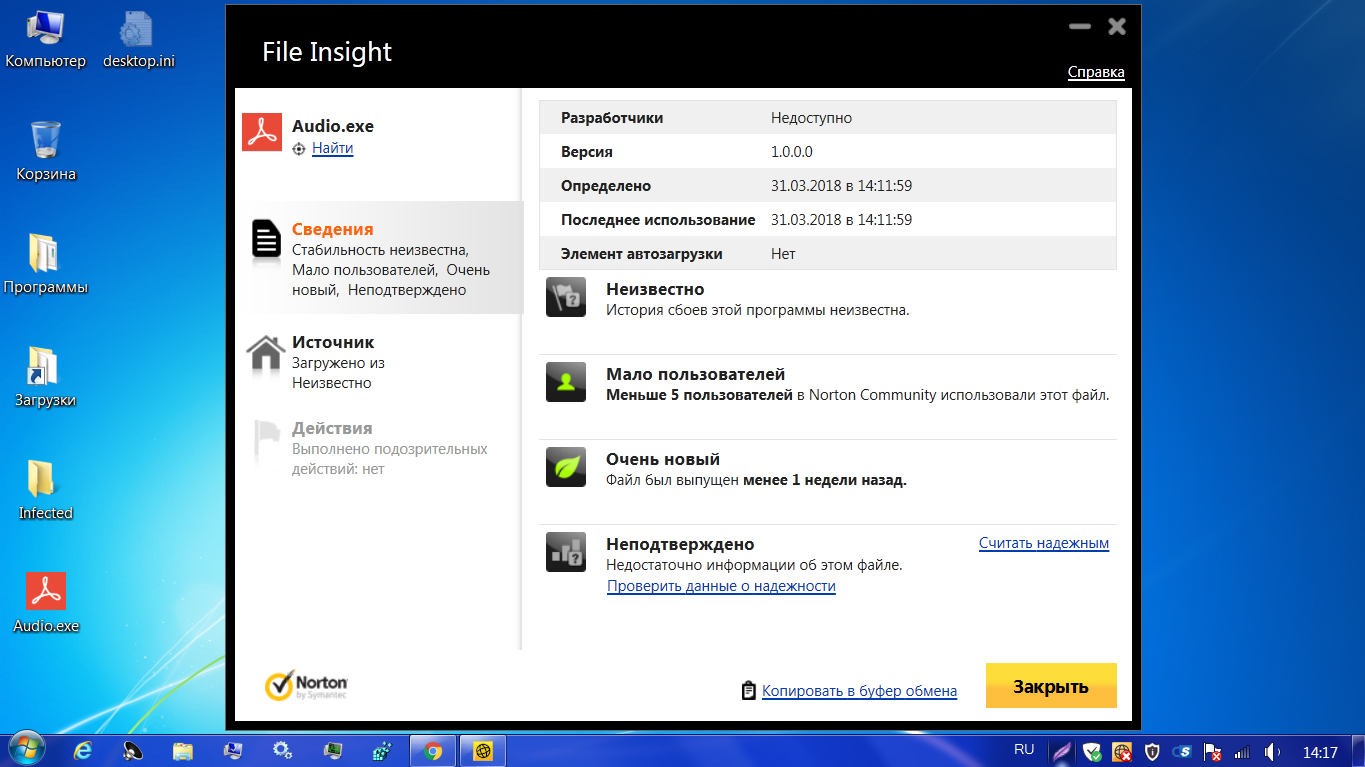Click the loudspeaker icon pinned to the taskbar
1365x767 pixels.
point(133,750)
